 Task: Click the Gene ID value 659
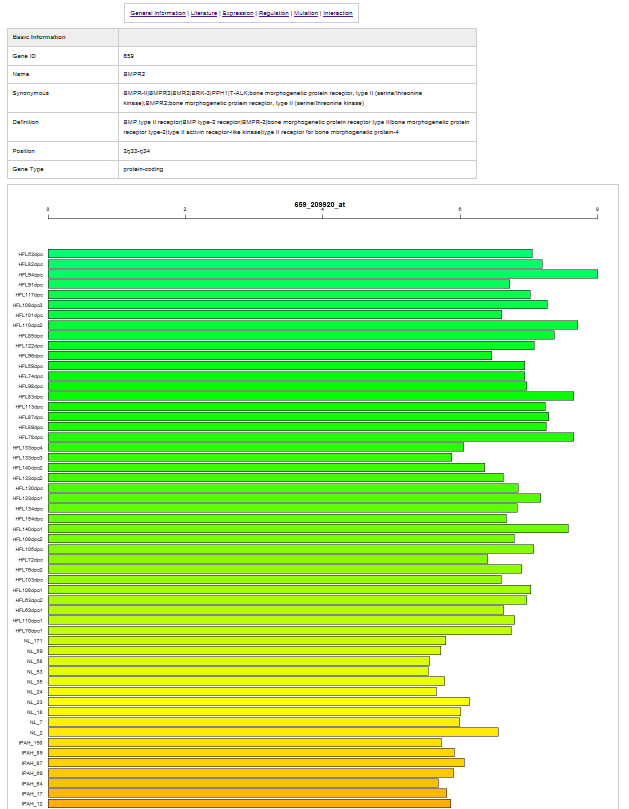tap(129, 56)
